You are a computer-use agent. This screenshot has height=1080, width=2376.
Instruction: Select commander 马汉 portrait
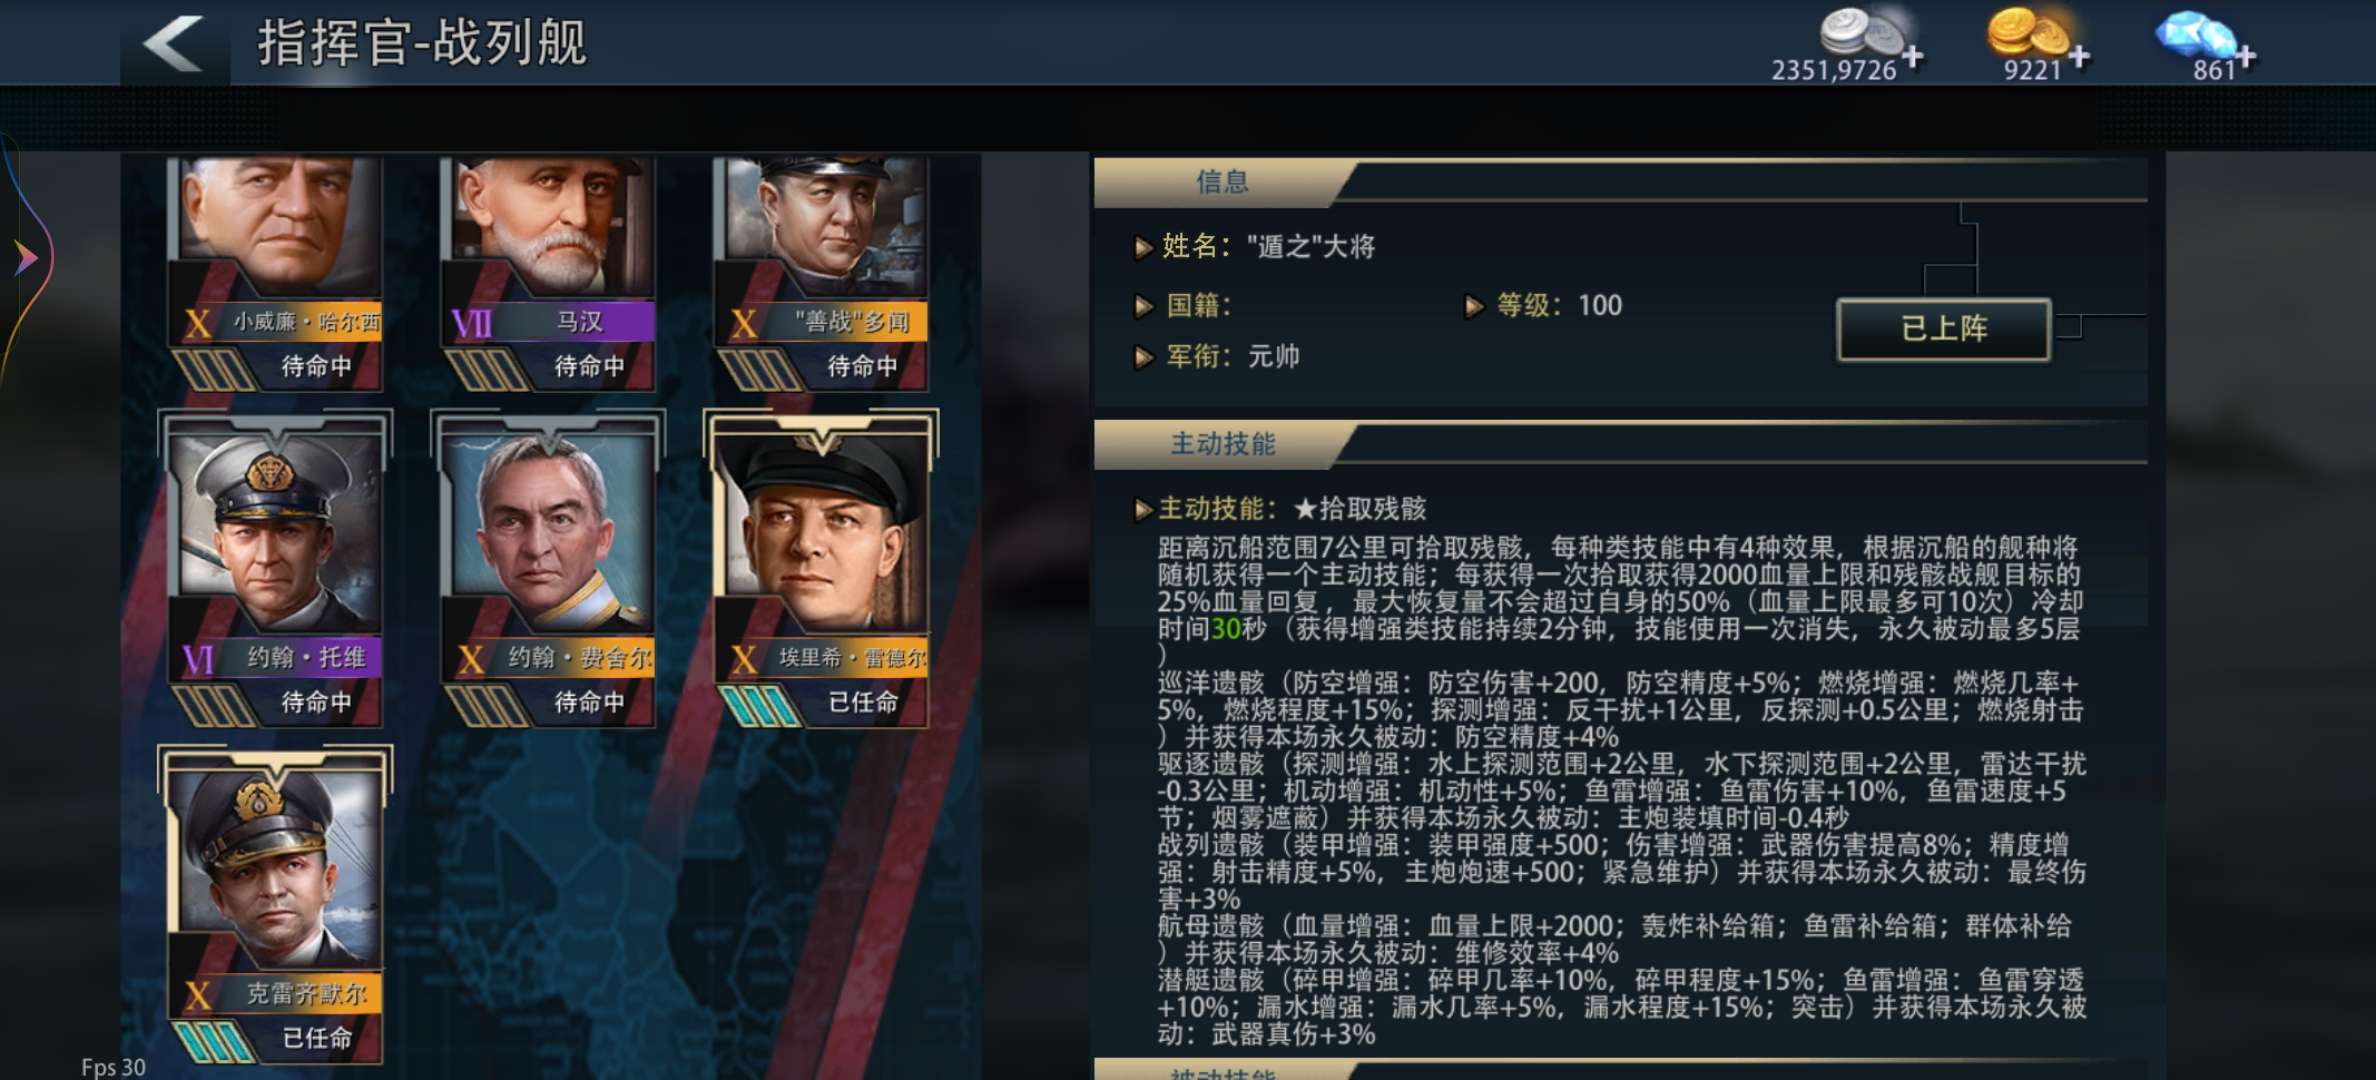pos(549,271)
